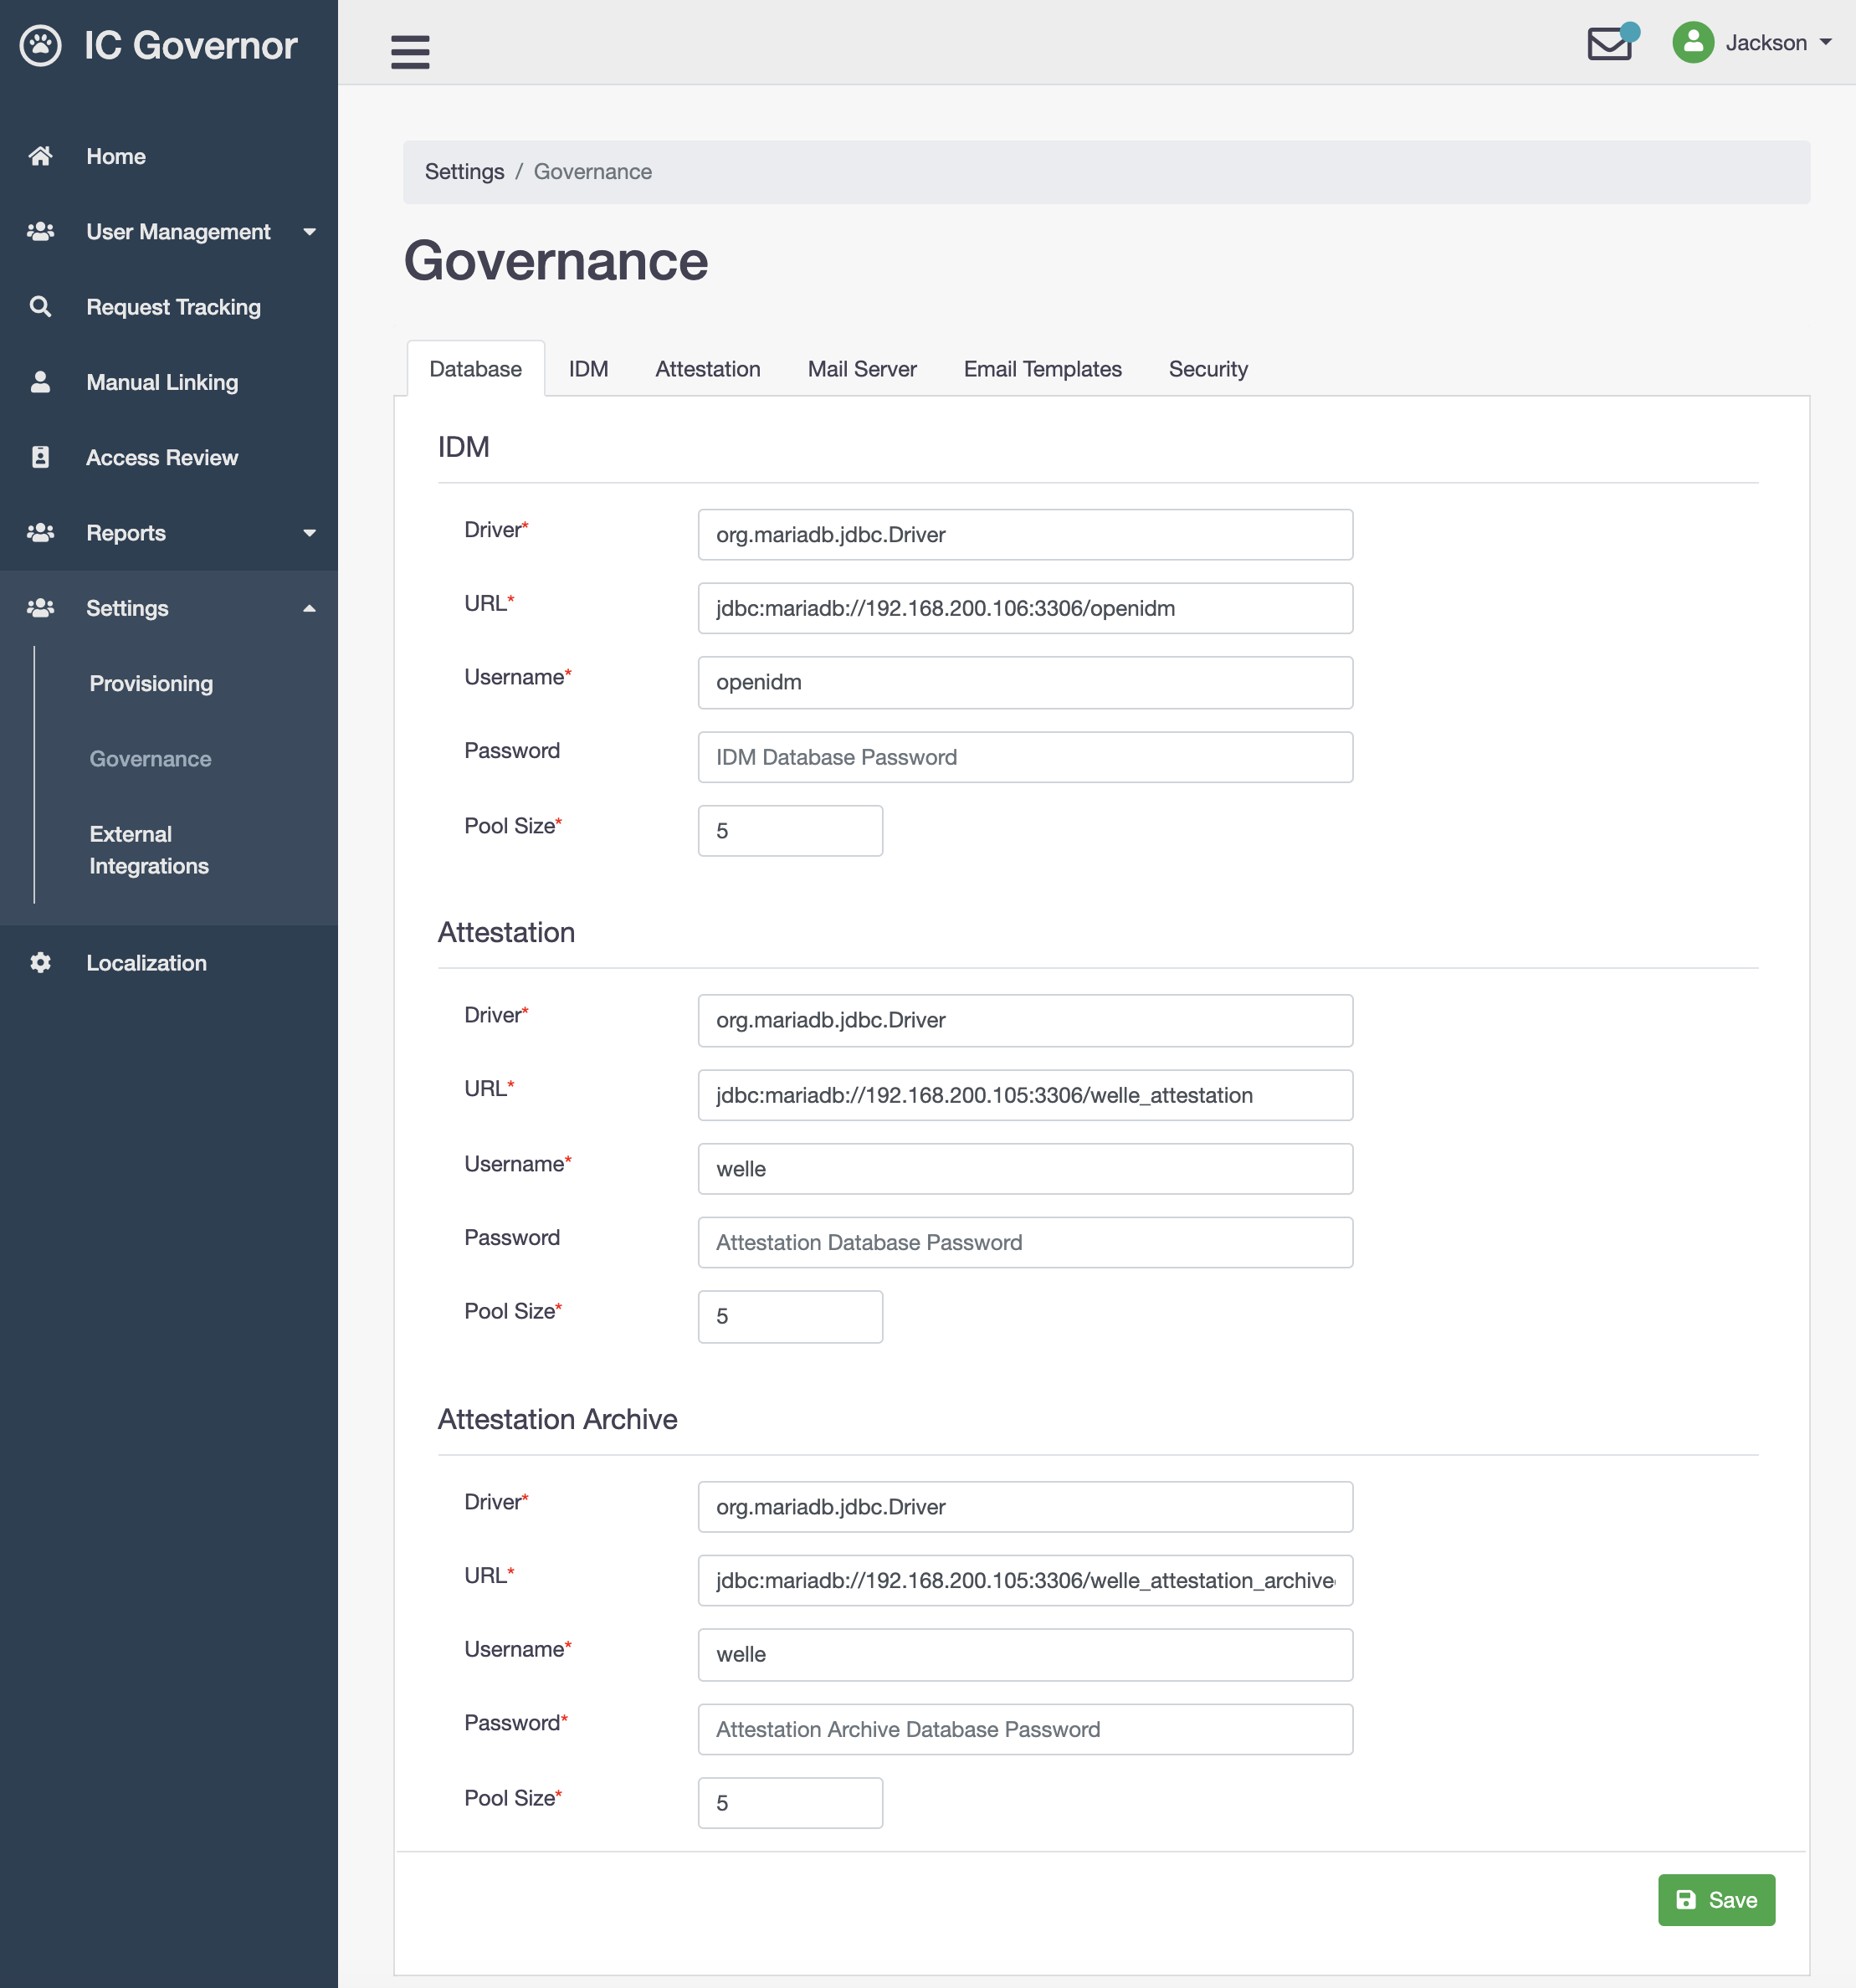Click the User Management icon
The image size is (1856, 1988).
click(x=42, y=230)
